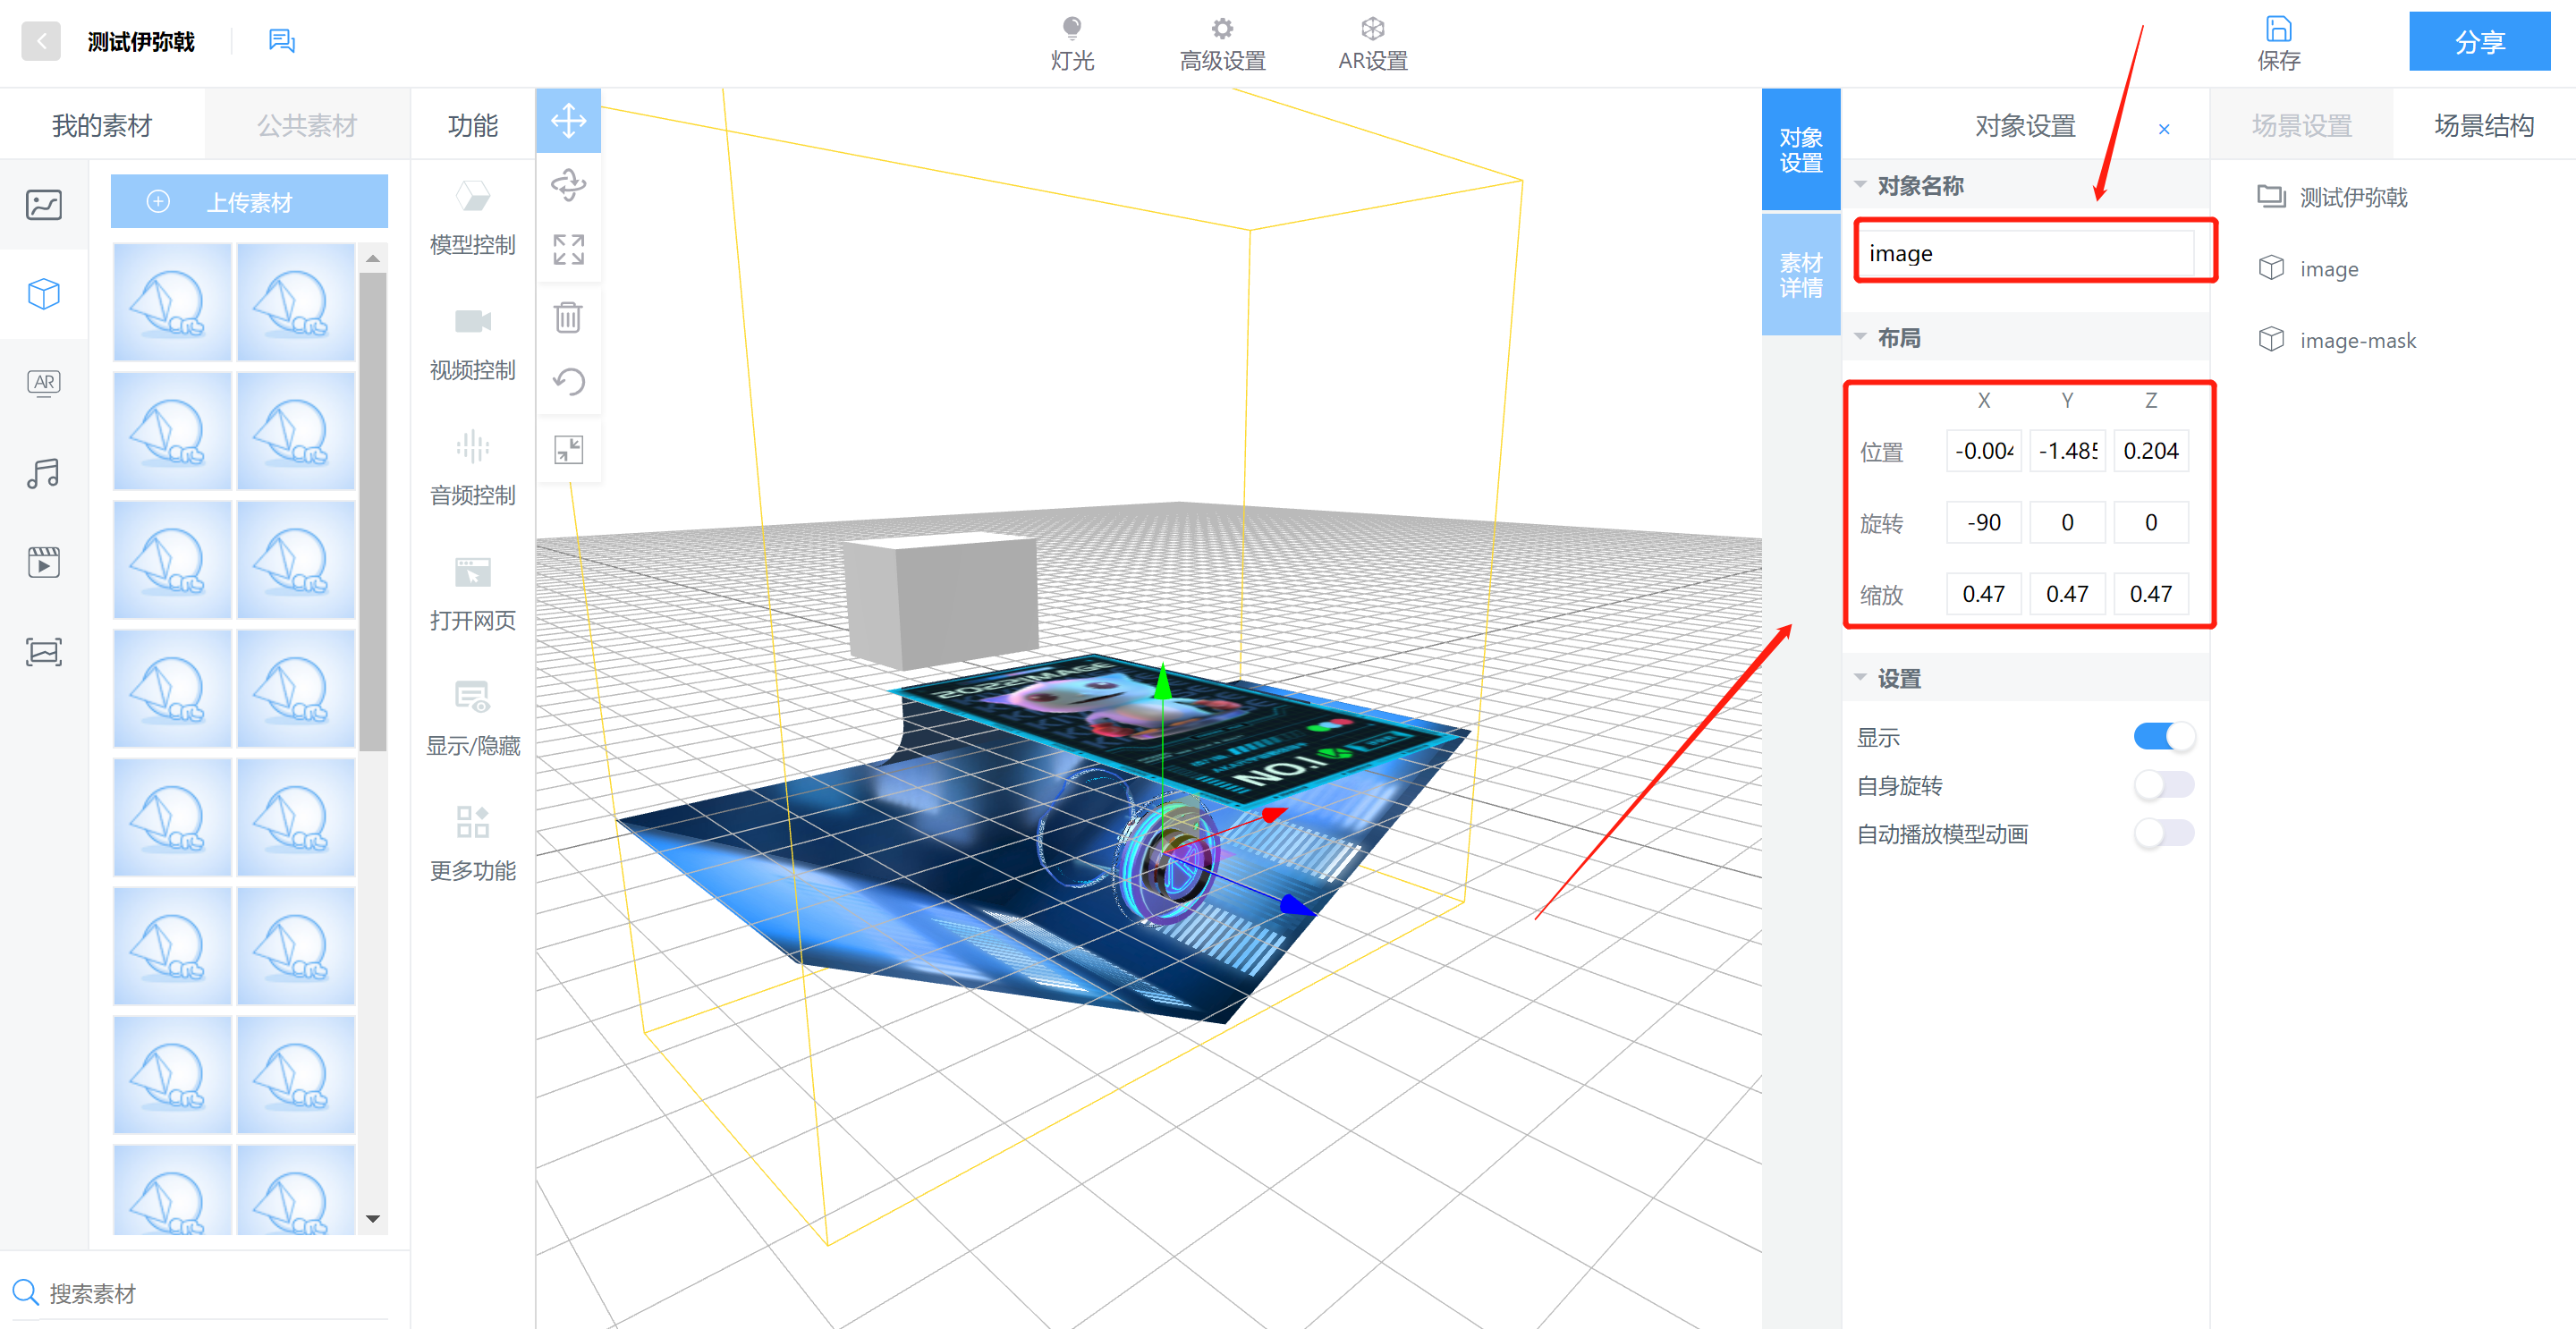The height and width of the screenshot is (1329, 2576).
Task: Open the music audio assets category
Action: click(x=44, y=473)
